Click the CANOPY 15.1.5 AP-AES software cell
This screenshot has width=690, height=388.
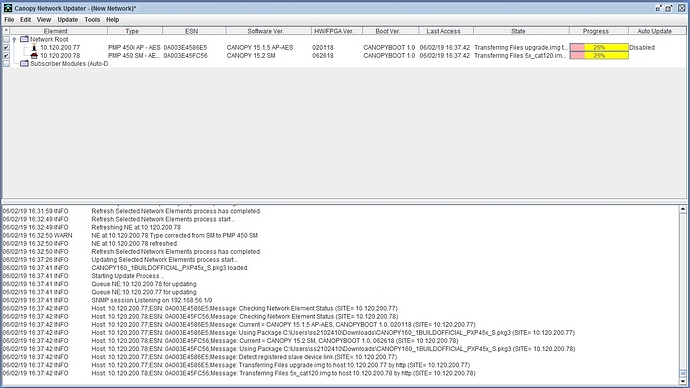[x=260, y=47]
